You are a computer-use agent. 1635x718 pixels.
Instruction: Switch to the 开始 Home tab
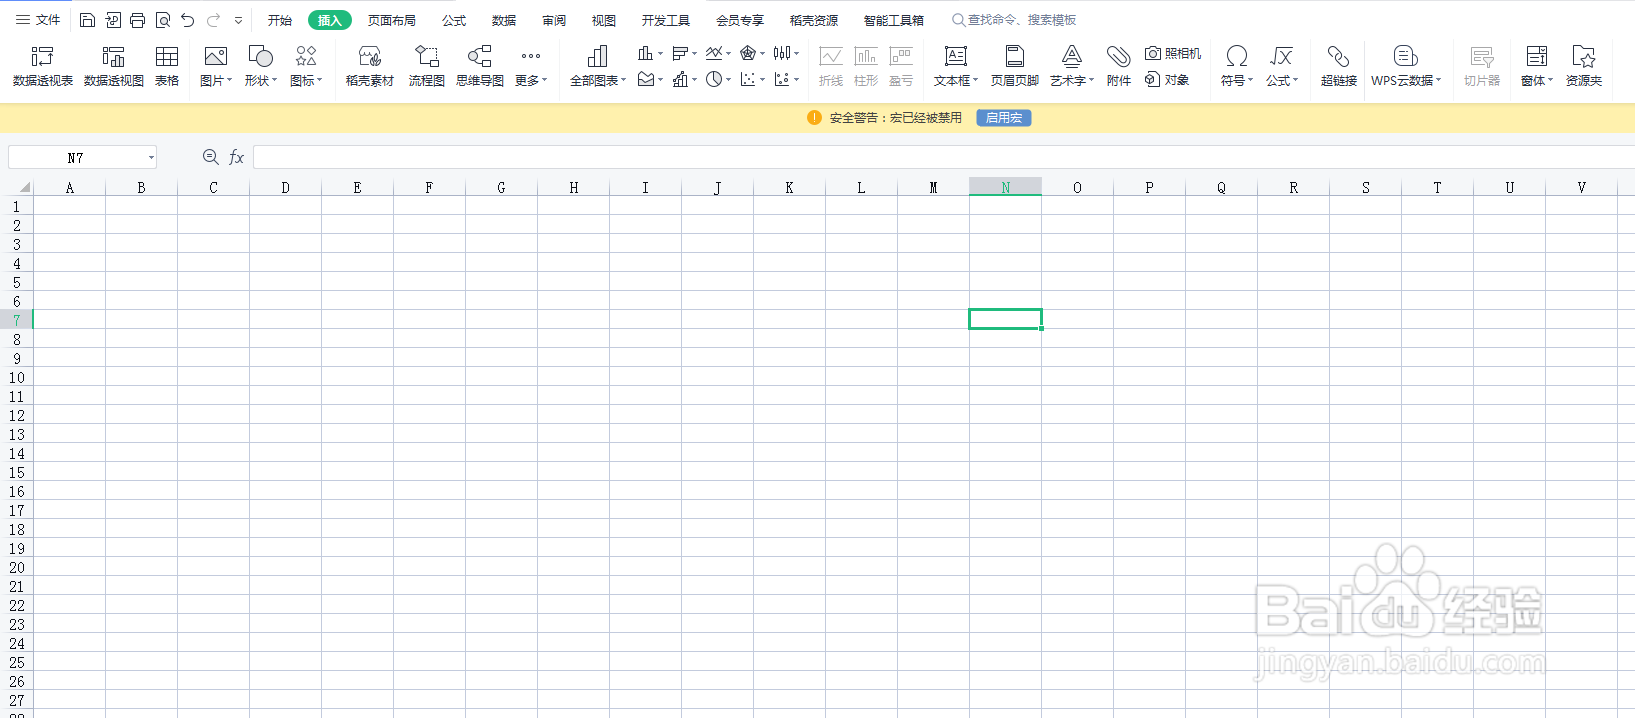(280, 20)
